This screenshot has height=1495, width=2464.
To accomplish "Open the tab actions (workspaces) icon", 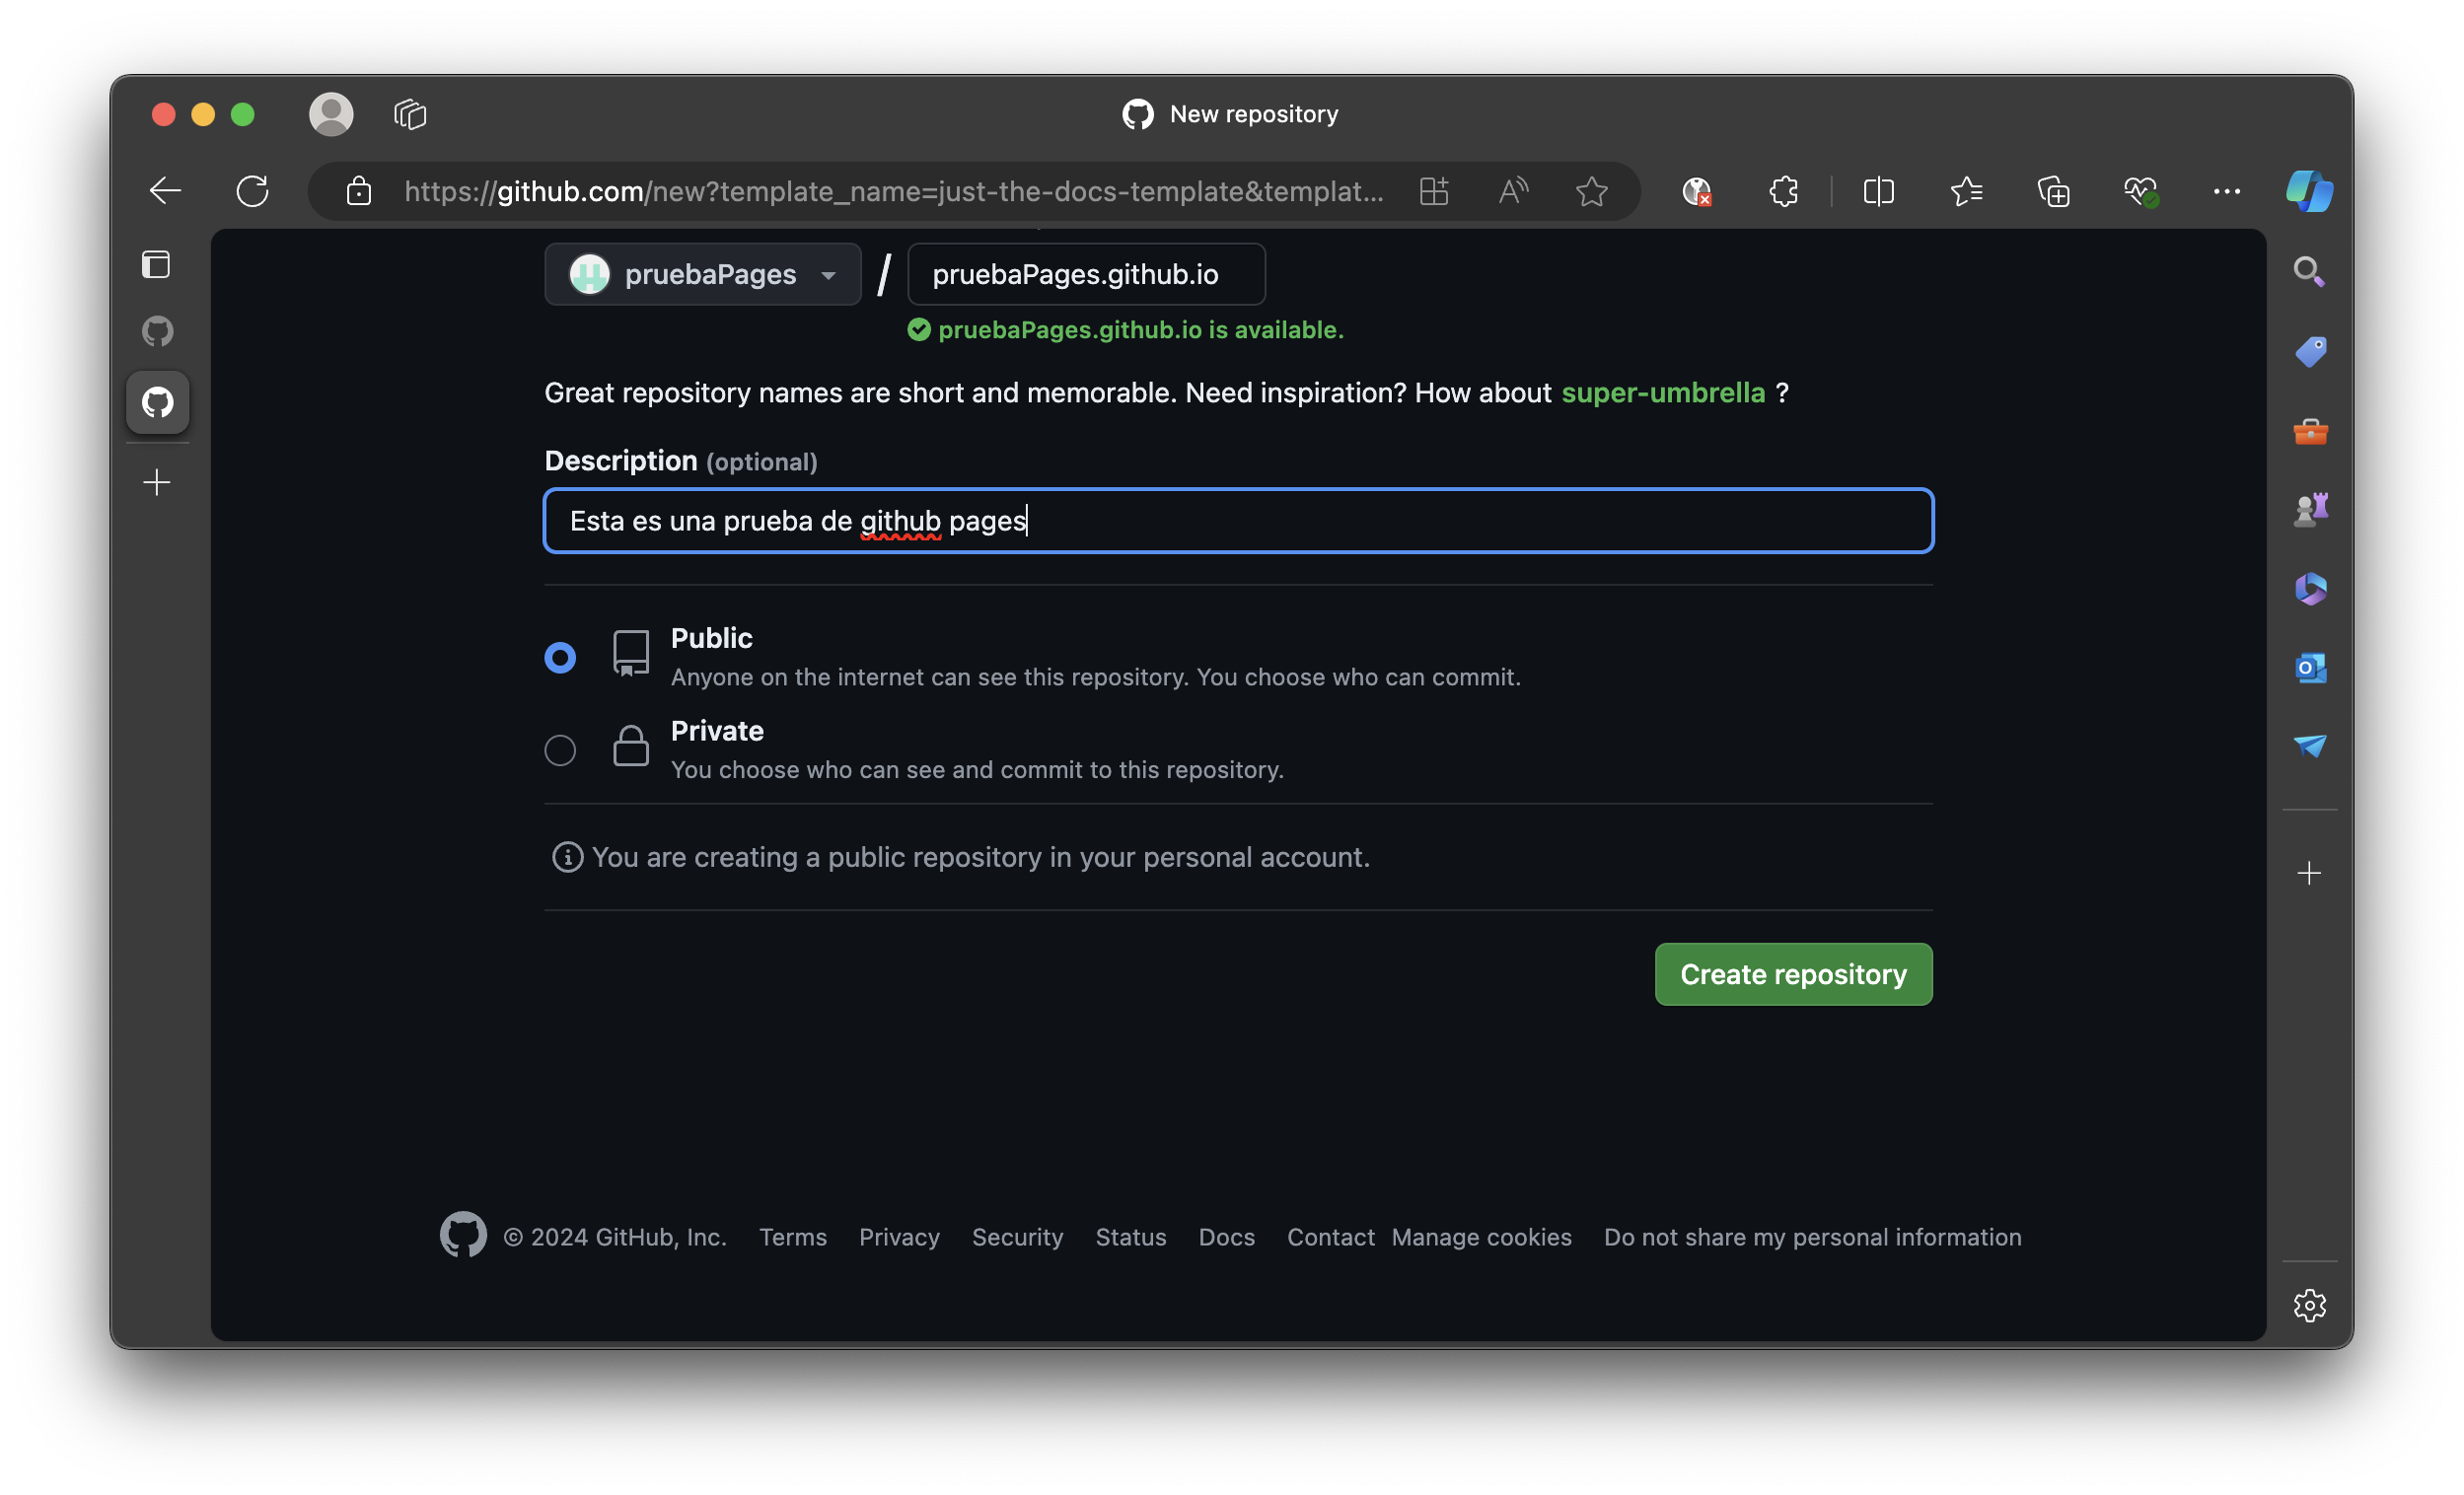I will [x=410, y=114].
